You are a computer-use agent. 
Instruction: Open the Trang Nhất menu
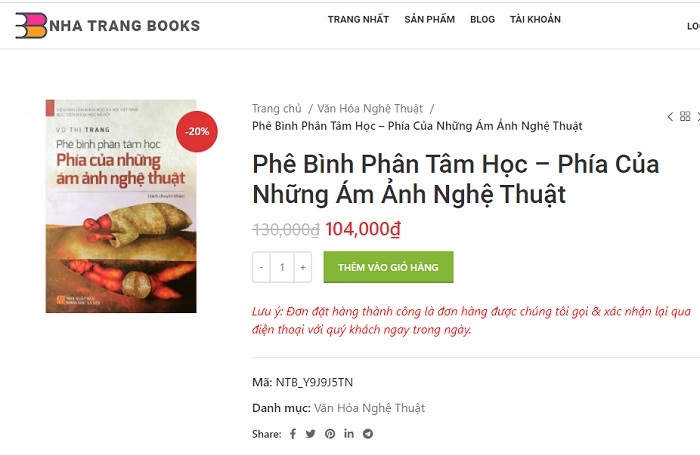358,19
